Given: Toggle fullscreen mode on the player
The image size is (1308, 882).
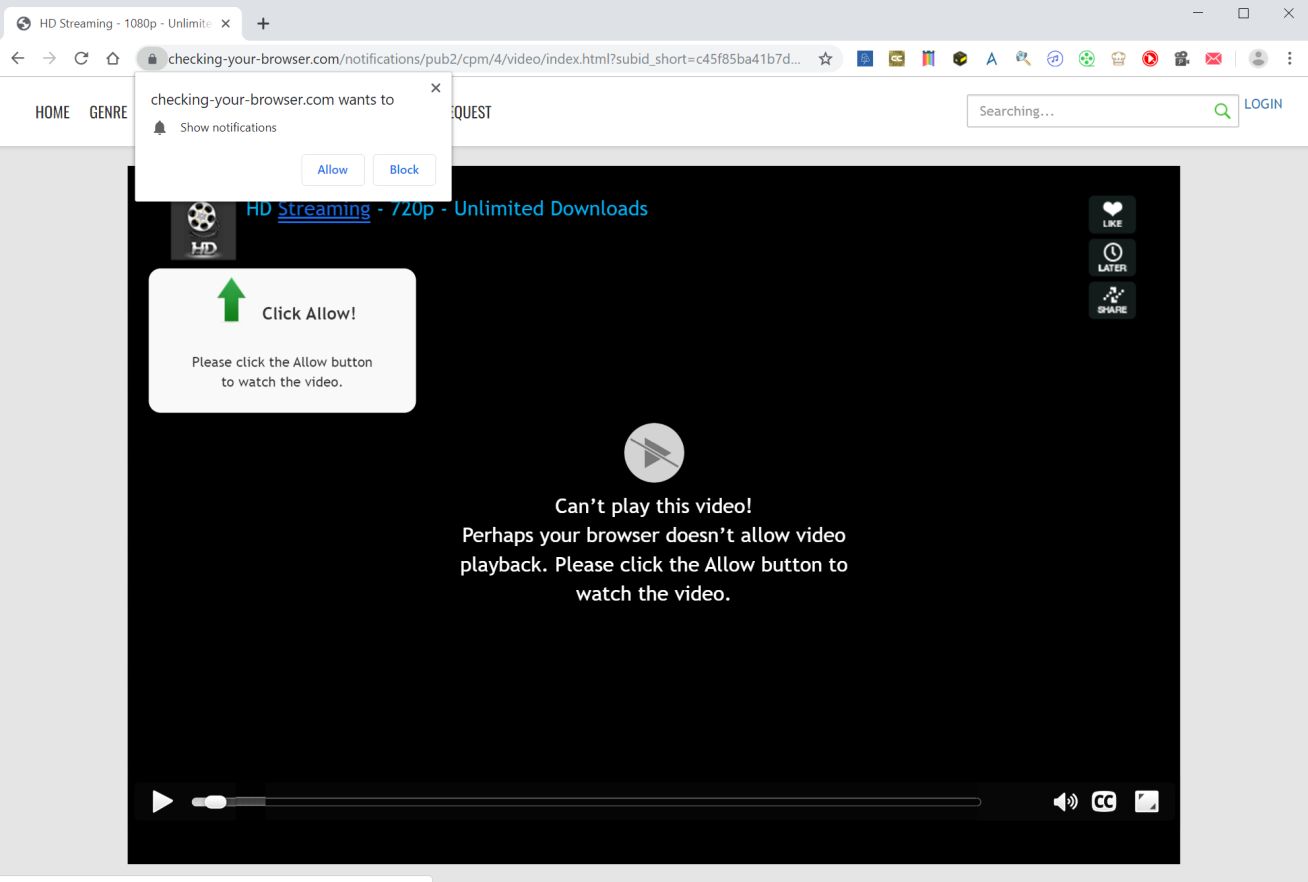Looking at the screenshot, I should (x=1147, y=802).
